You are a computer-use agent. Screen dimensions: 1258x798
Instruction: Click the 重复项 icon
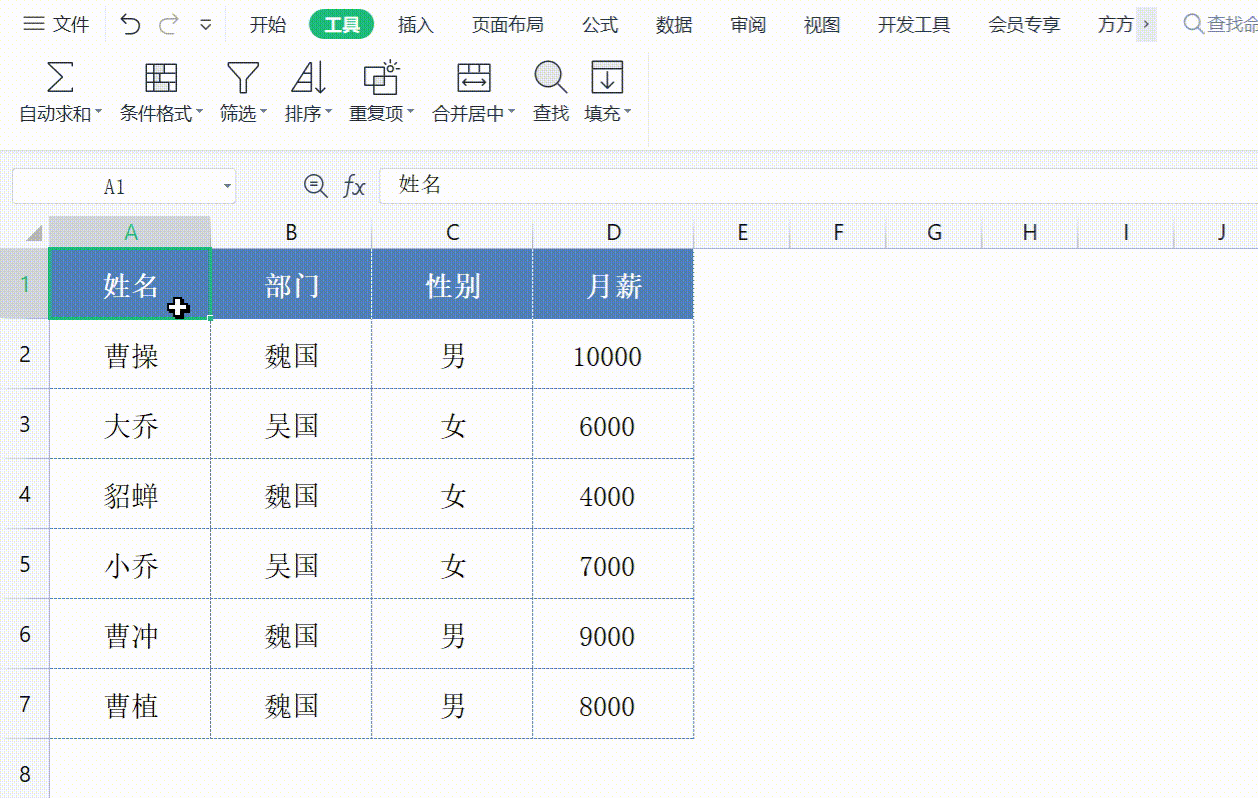pos(381,77)
